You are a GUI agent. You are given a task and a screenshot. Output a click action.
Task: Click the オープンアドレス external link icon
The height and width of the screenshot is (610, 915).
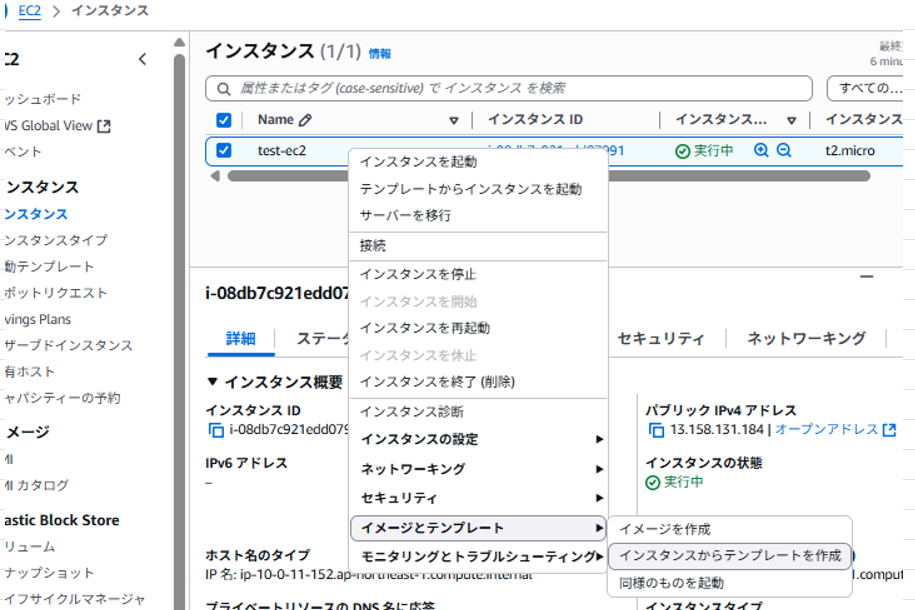click(888, 430)
